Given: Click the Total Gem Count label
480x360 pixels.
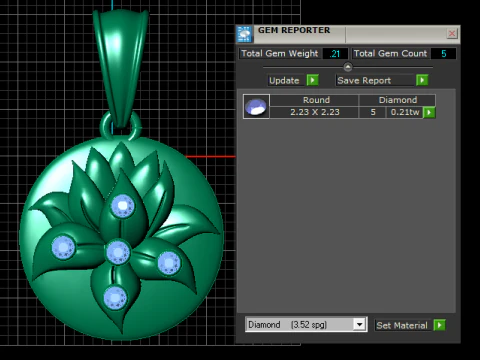Looking at the screenshot, I should [390, 54].
